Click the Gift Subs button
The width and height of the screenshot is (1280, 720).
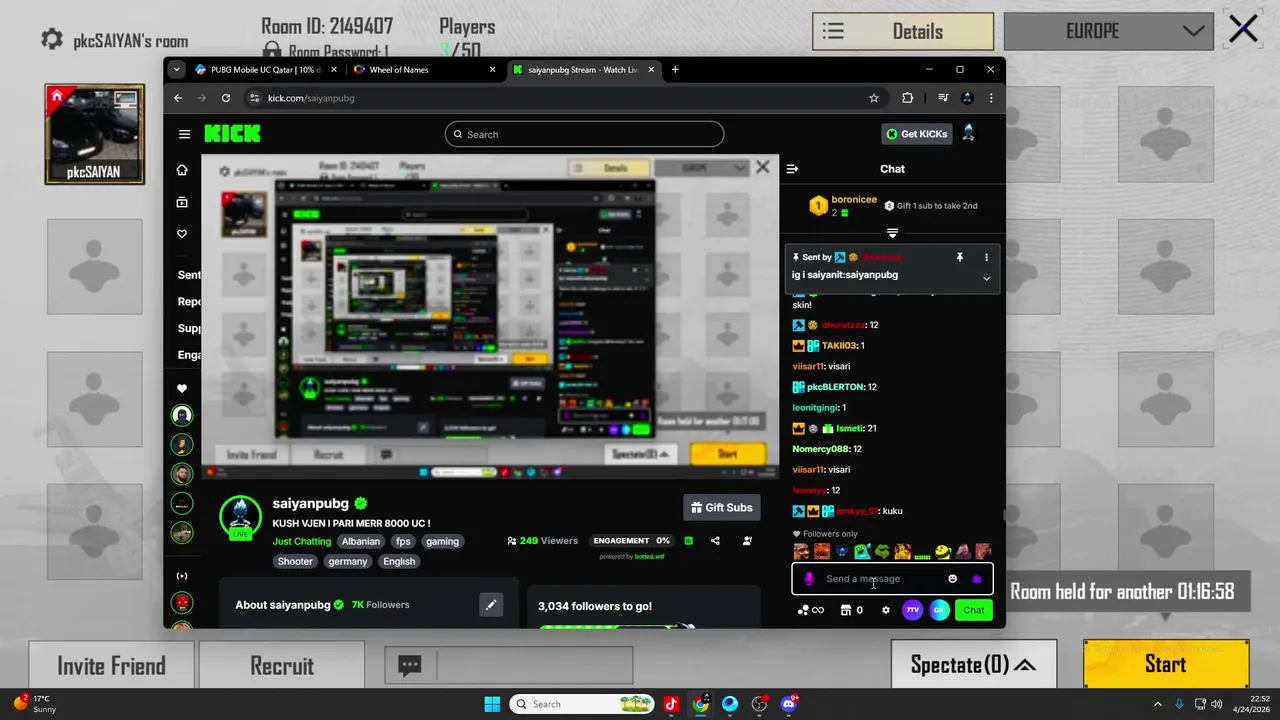(722, 507)
